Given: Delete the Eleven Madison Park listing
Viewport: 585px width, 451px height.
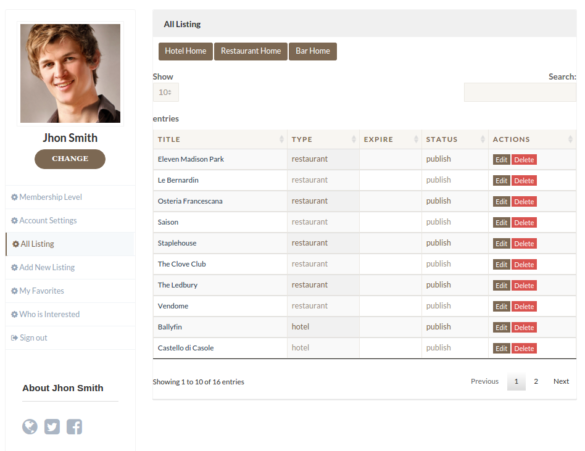Looking at the screenshot, I should click(x=524, y=160).
